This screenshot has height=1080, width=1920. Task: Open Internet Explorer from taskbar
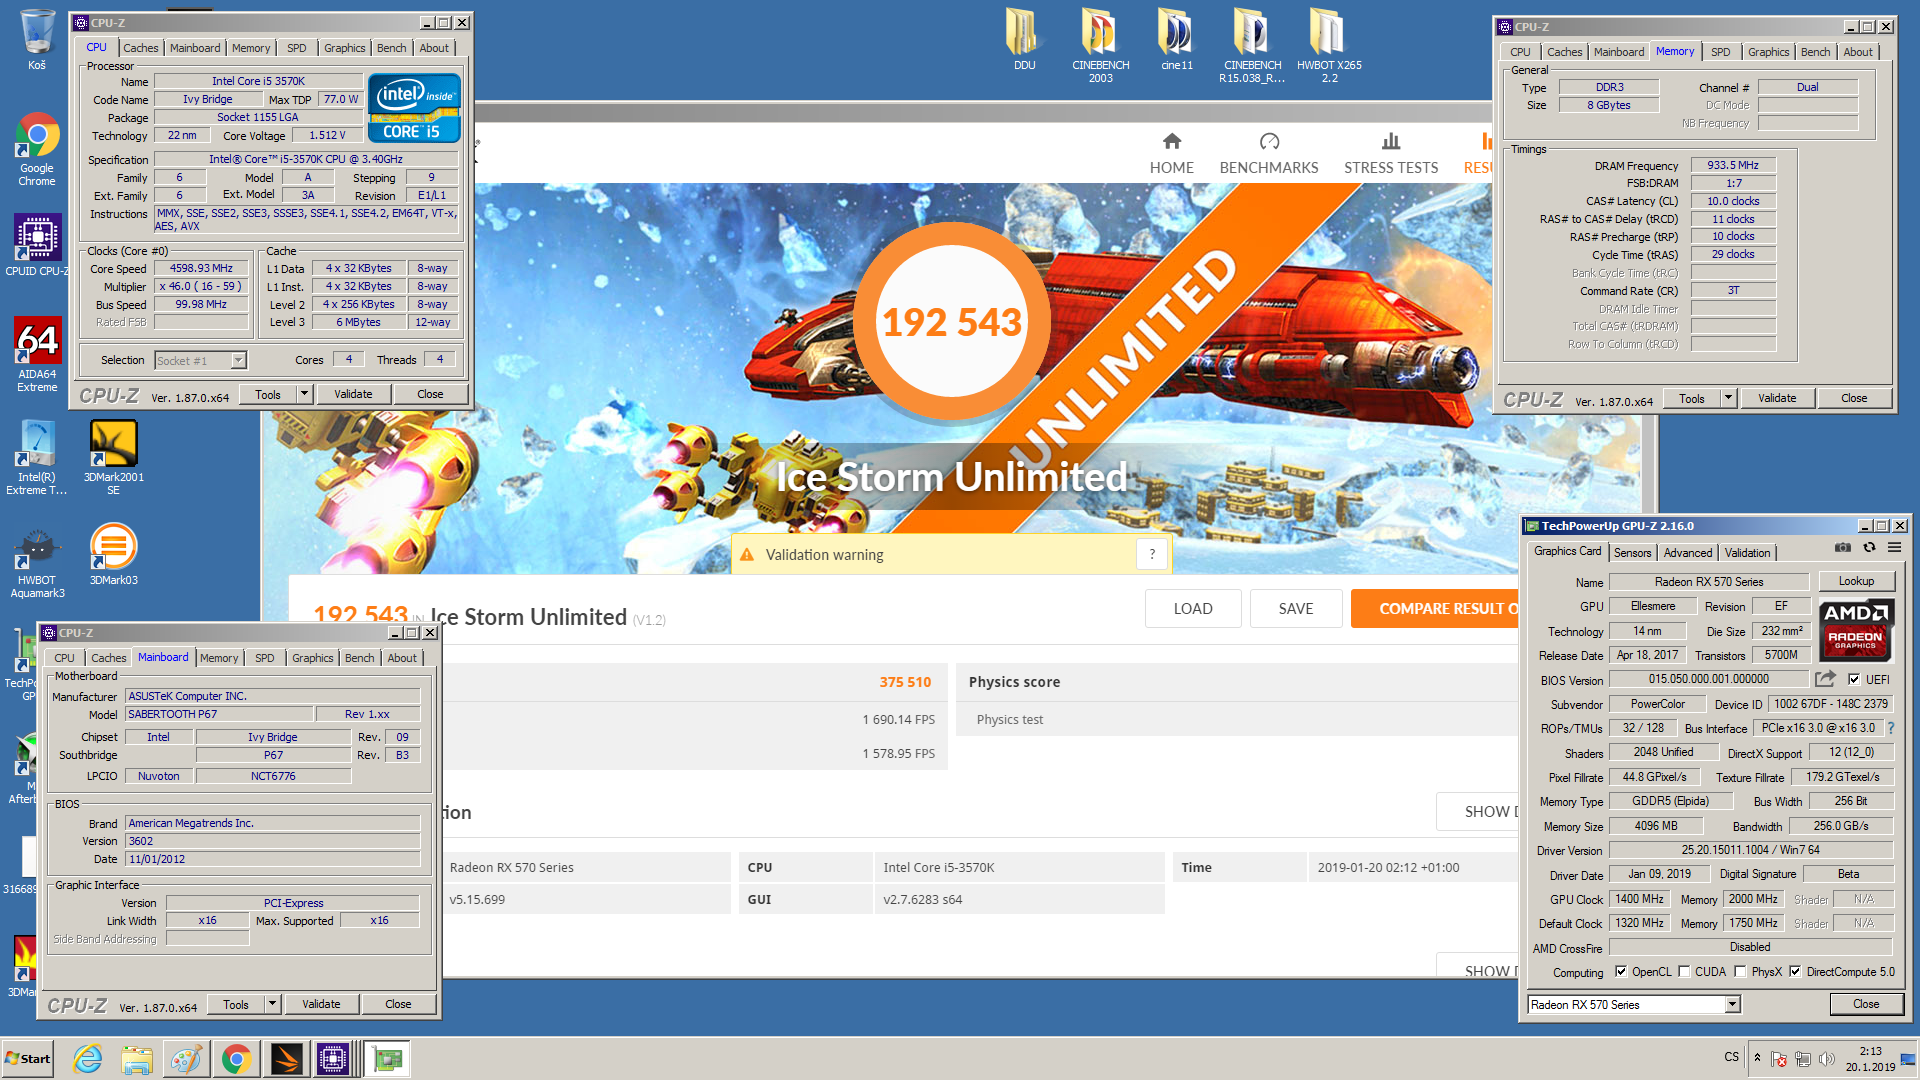pos(88,1059)
